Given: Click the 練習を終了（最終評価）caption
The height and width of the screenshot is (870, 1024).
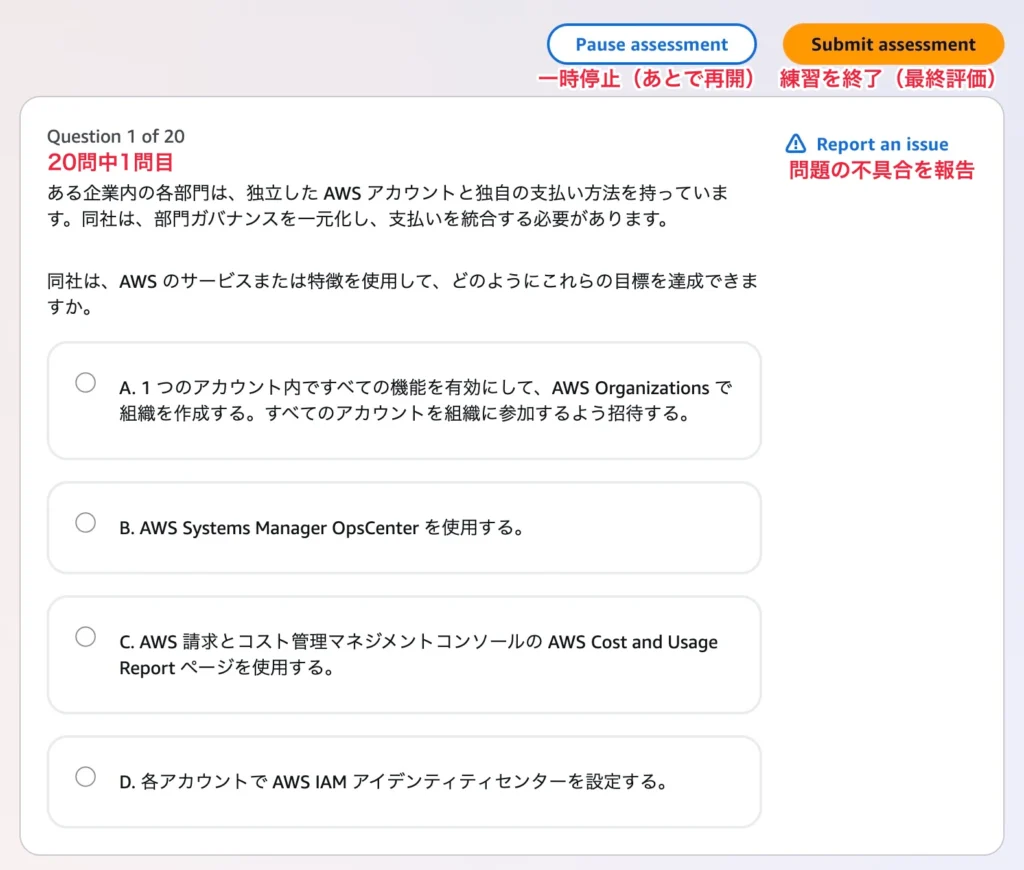Looking at the screenshot, I should pyautogui.click(x=888, y=79).
